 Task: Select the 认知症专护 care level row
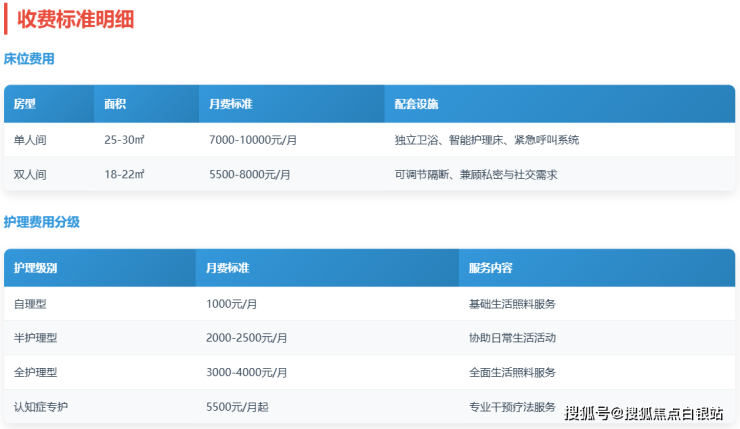pos(41,406)
